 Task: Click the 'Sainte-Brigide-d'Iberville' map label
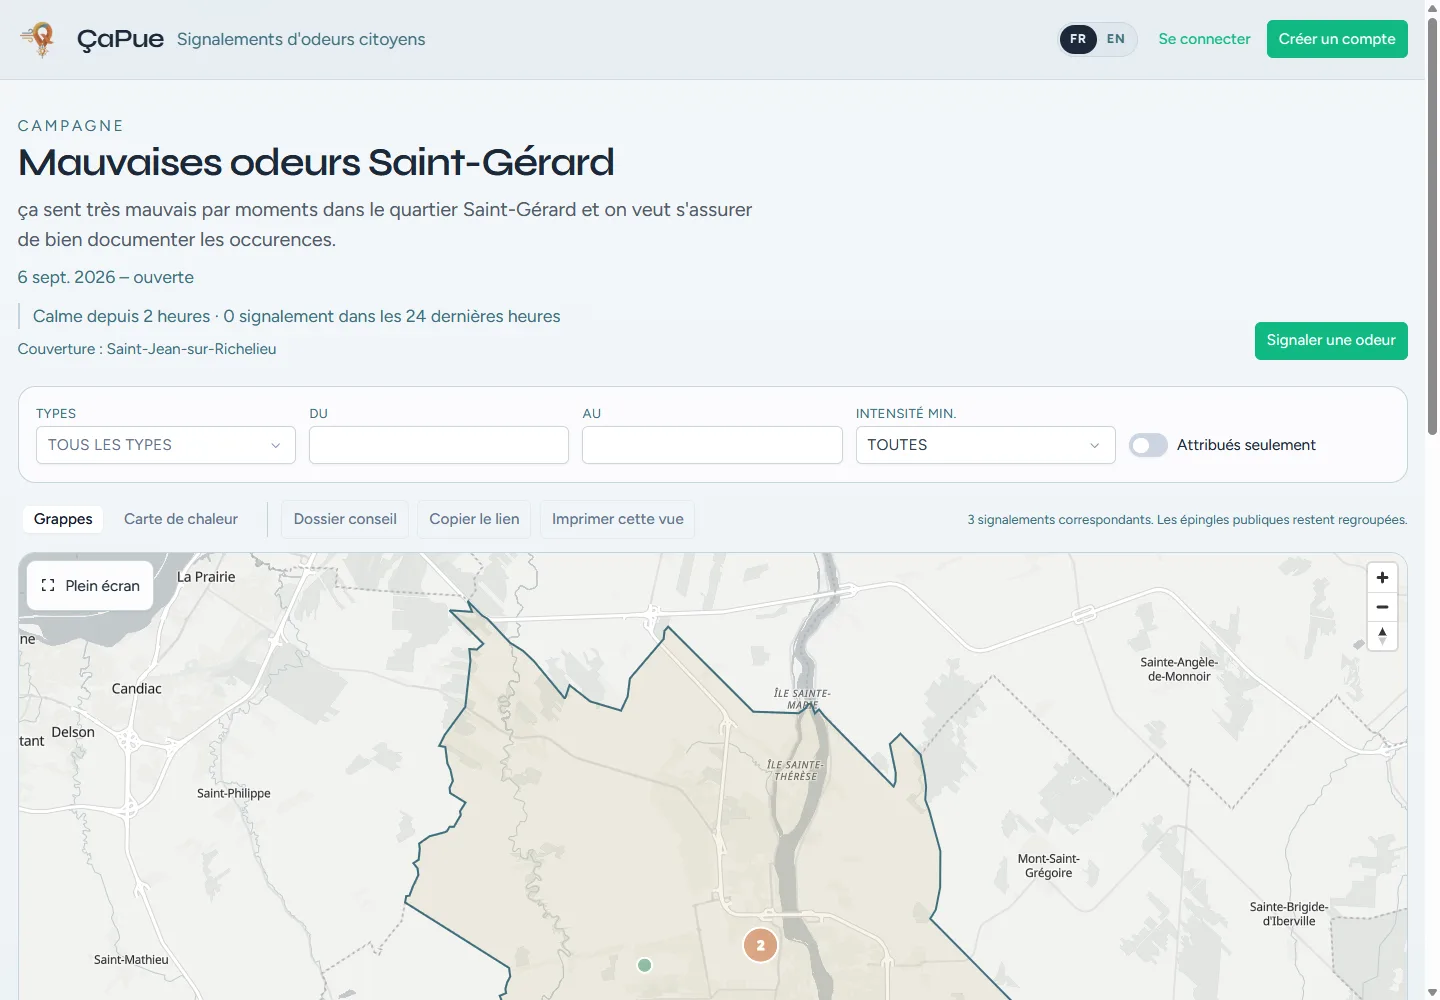[x=1289, y=914]
